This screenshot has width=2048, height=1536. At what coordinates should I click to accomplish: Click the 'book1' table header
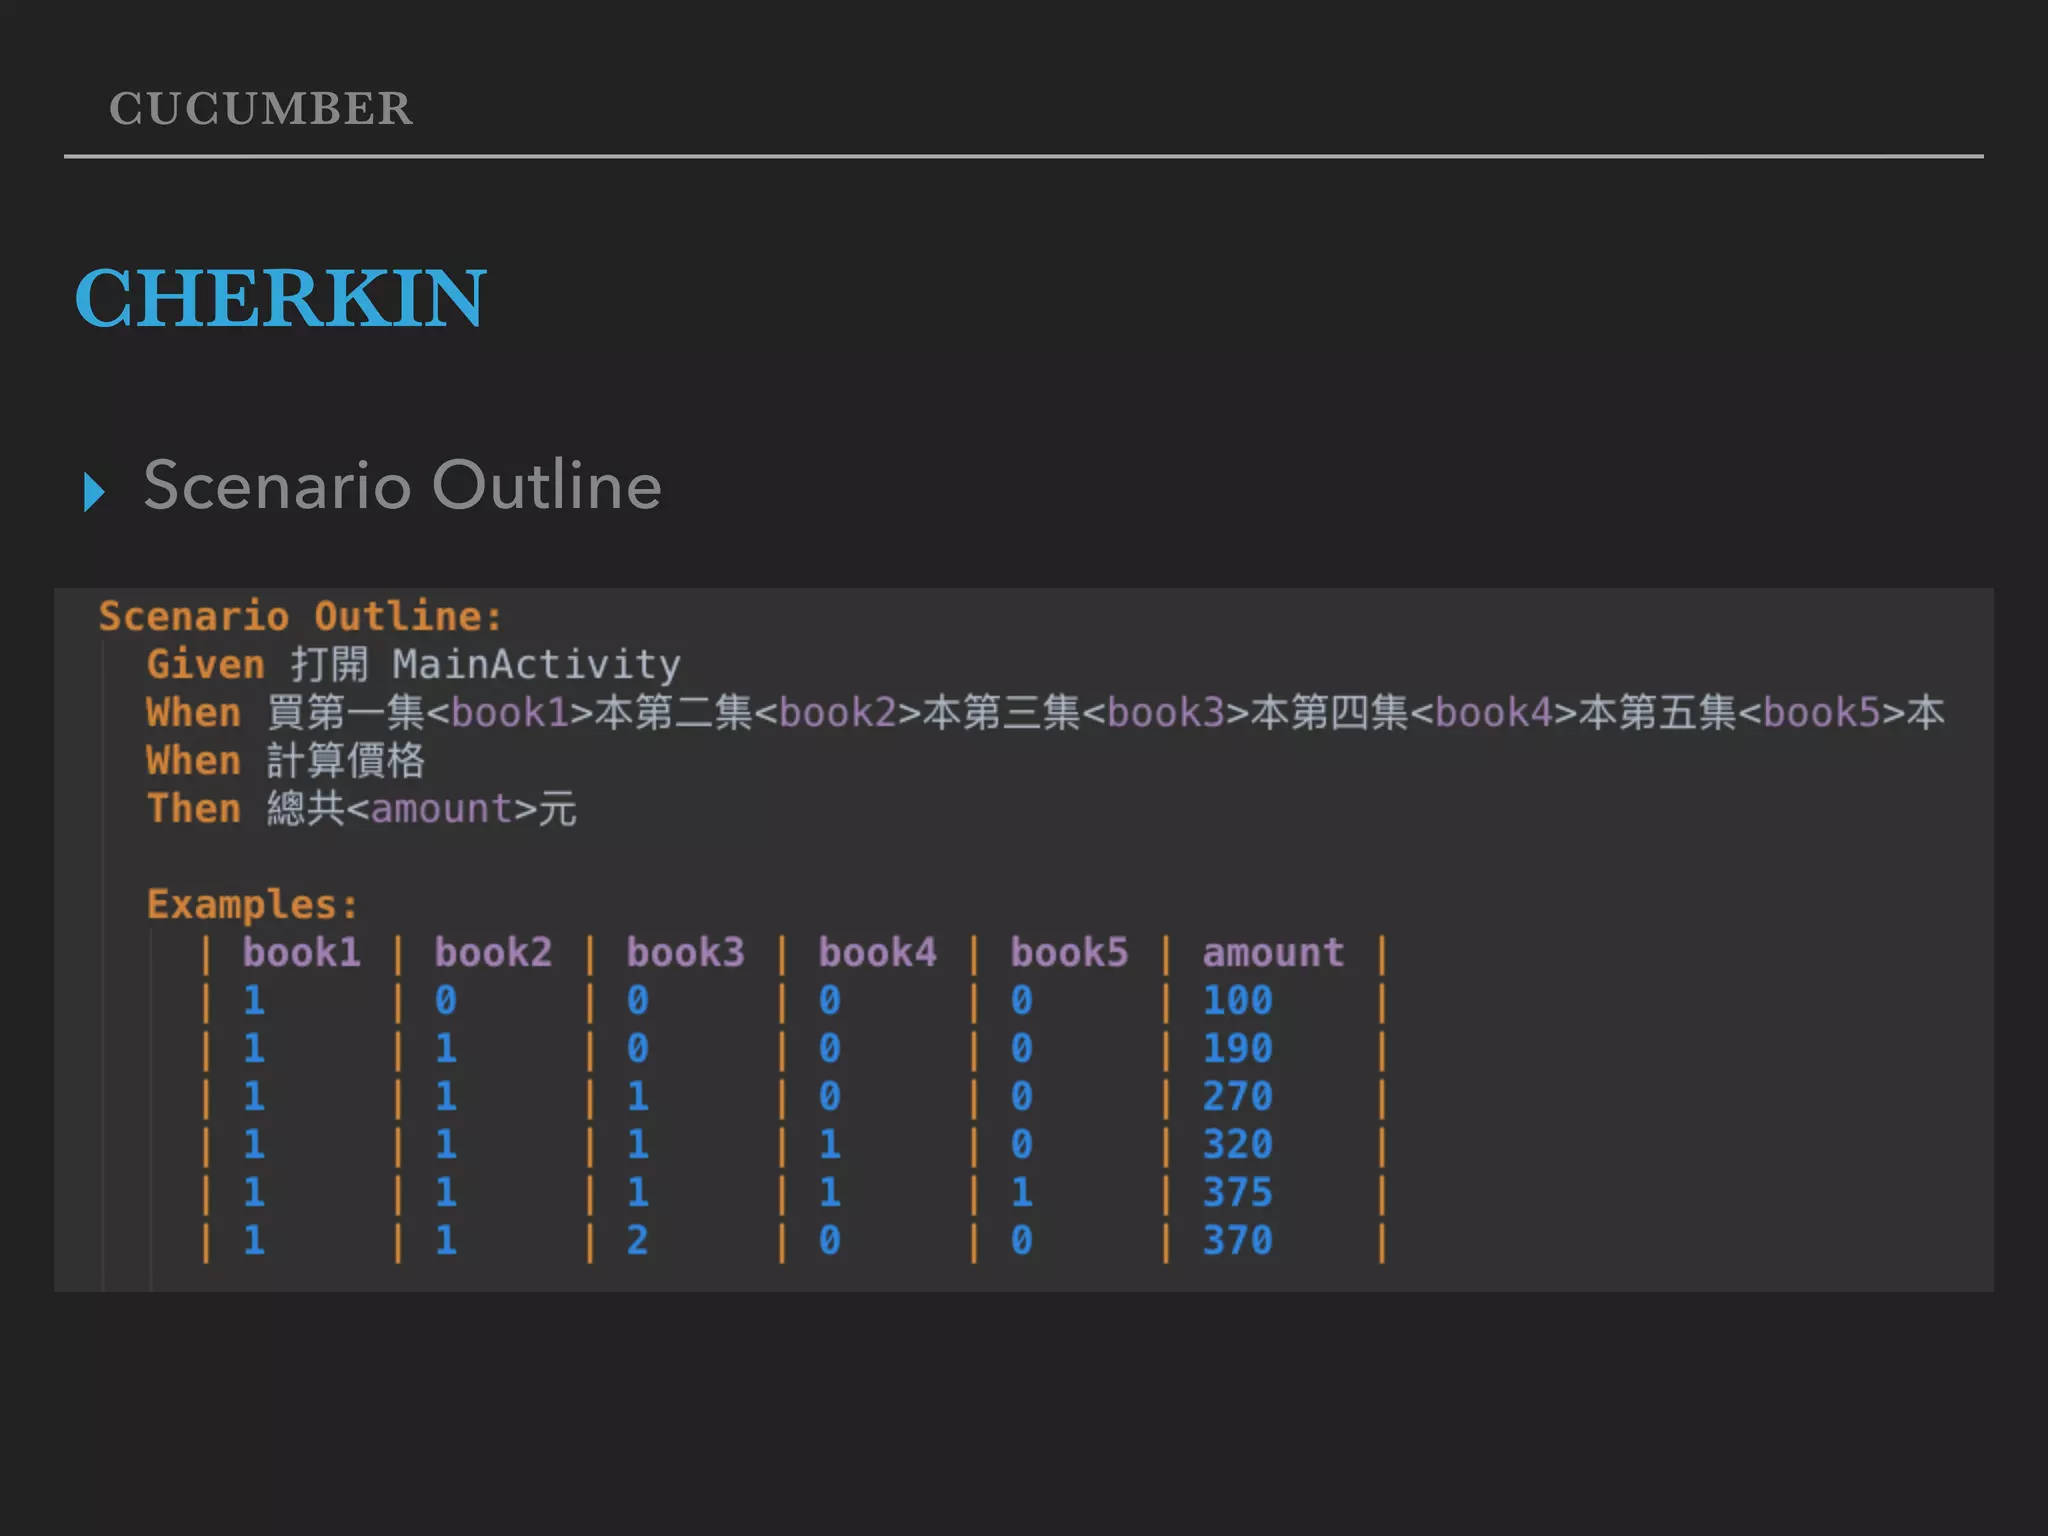[301, 953]
